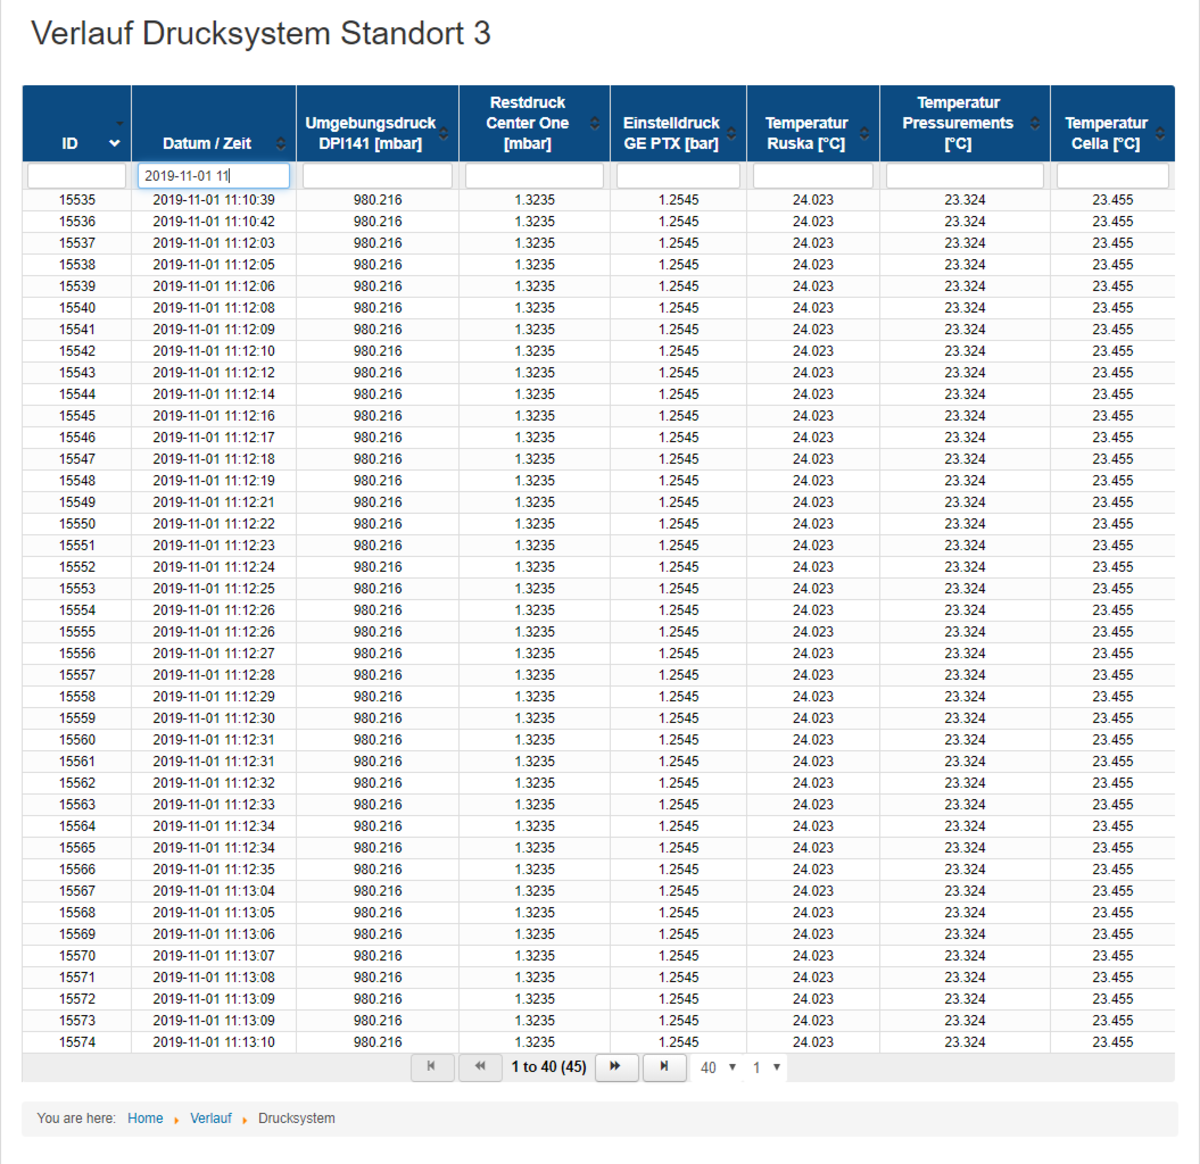Screen dimensions: 1200x1164
Task: Go to the next page of results
Action: pos(616,1067)
